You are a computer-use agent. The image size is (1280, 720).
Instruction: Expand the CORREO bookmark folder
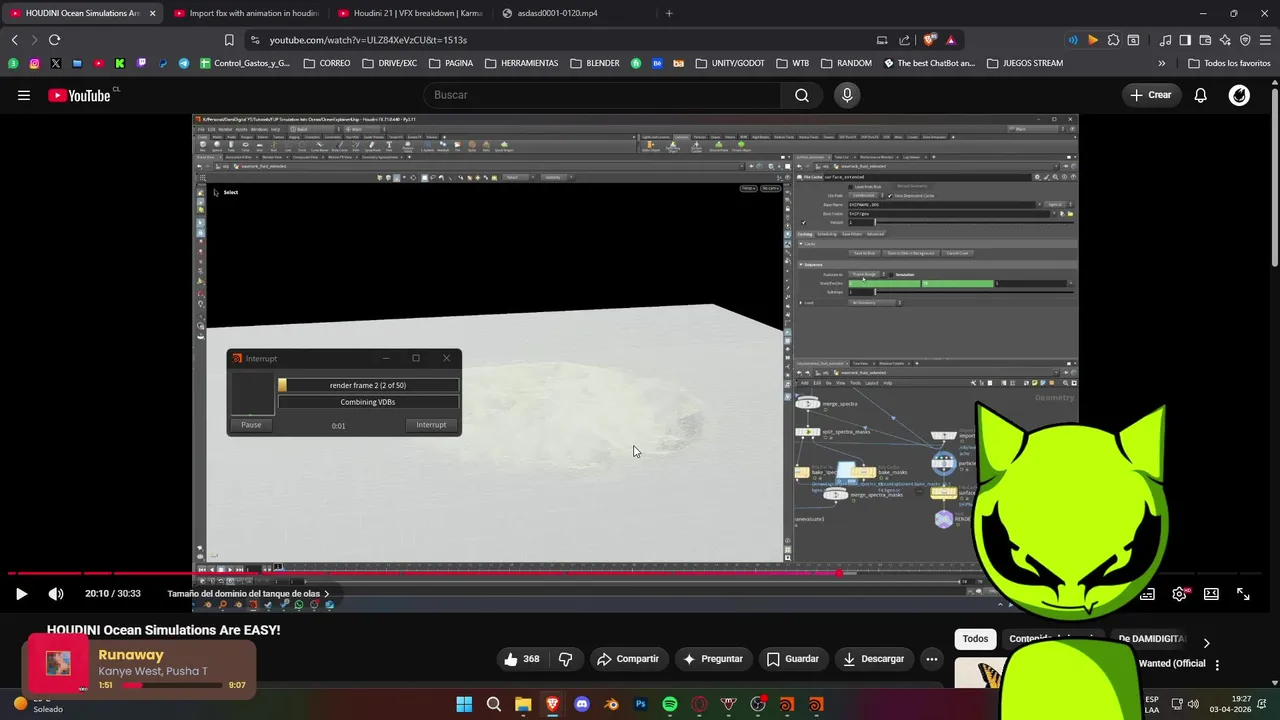[x=327, y=63]
